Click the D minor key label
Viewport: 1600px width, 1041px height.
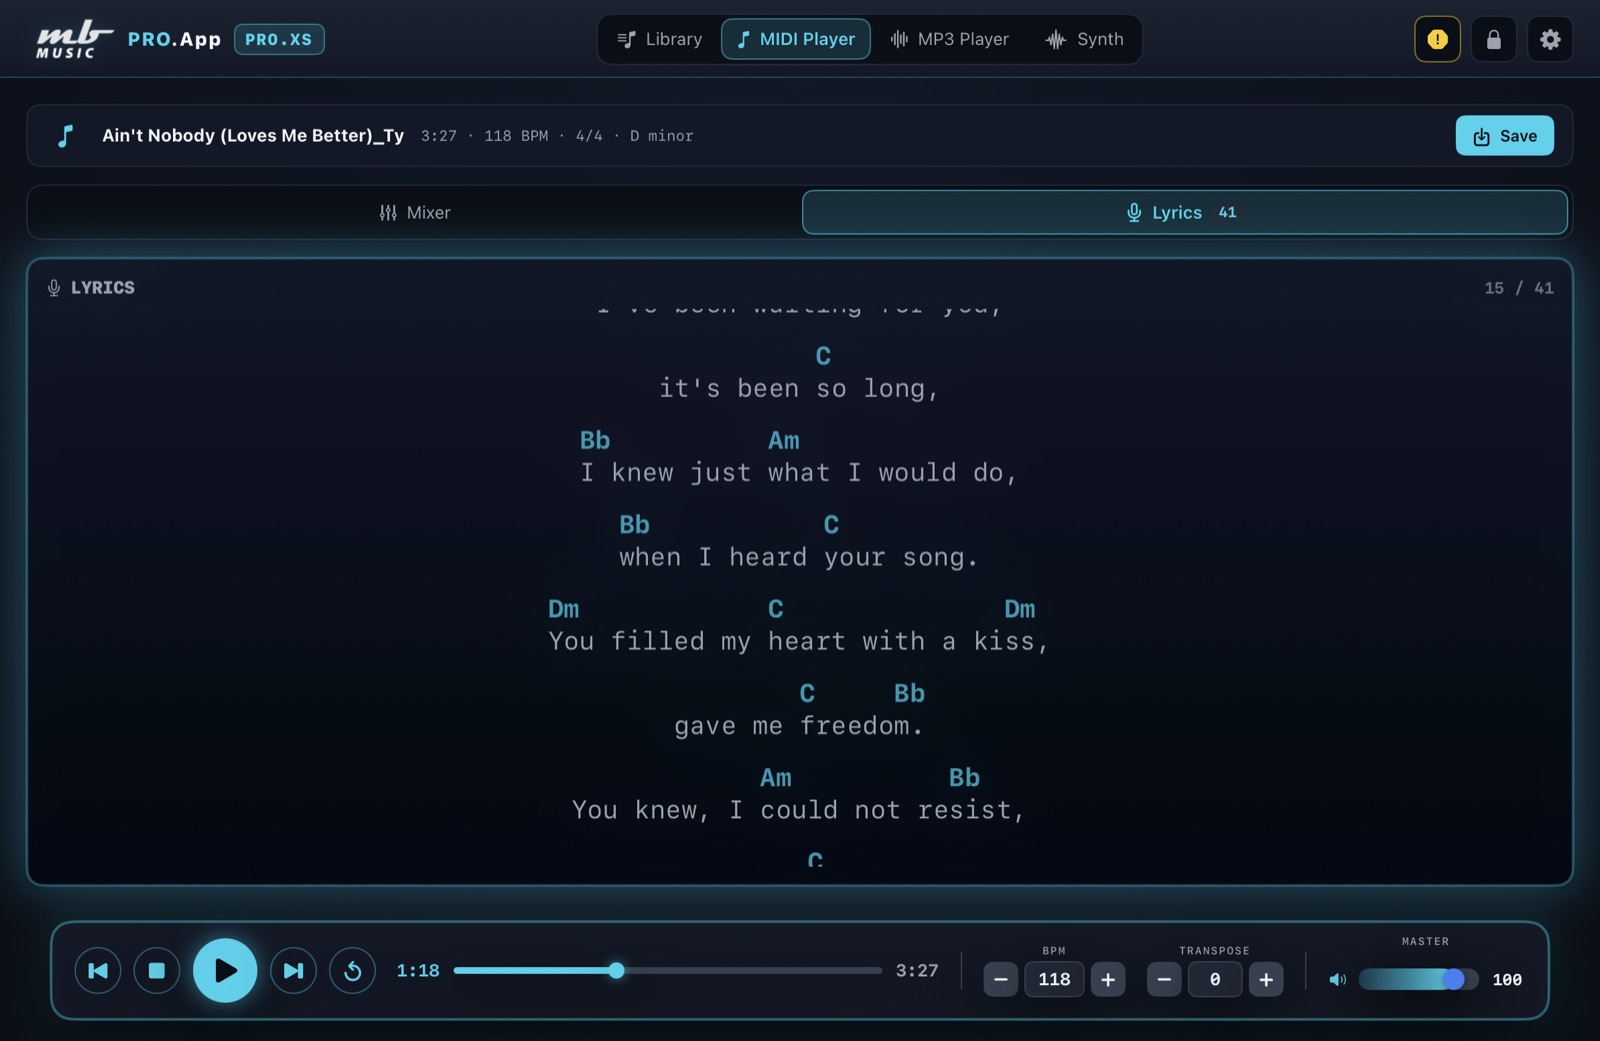point(661,136)
